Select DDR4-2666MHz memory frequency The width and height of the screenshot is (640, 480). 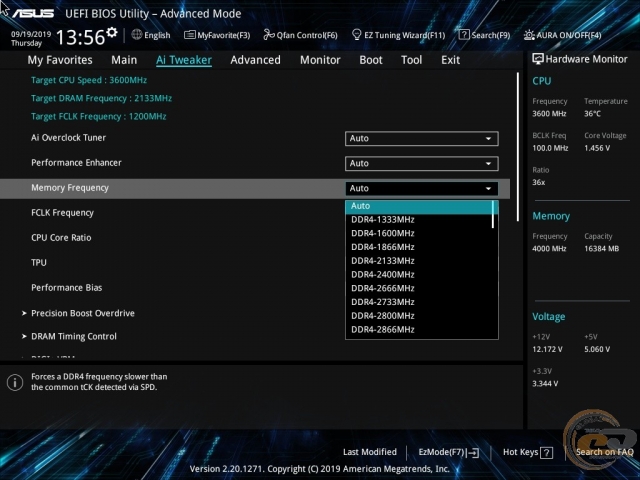pyautogui.click(x=419, y=288)
